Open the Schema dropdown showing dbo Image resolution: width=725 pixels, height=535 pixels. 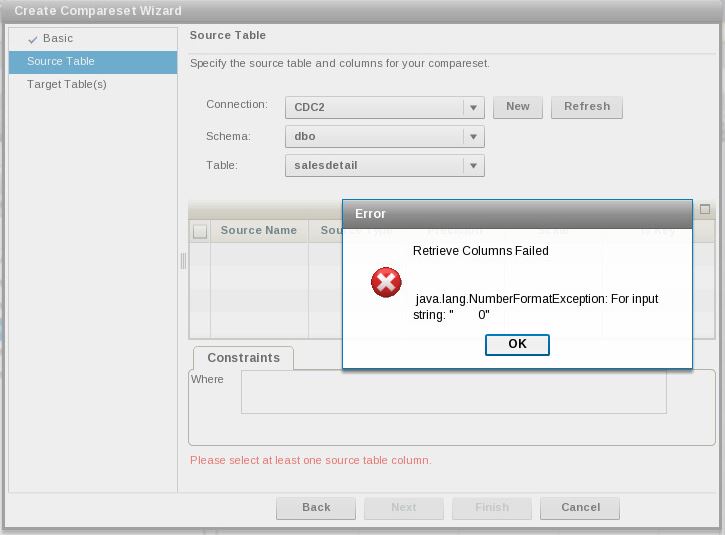pyautogui.click(x=385, y=136)
